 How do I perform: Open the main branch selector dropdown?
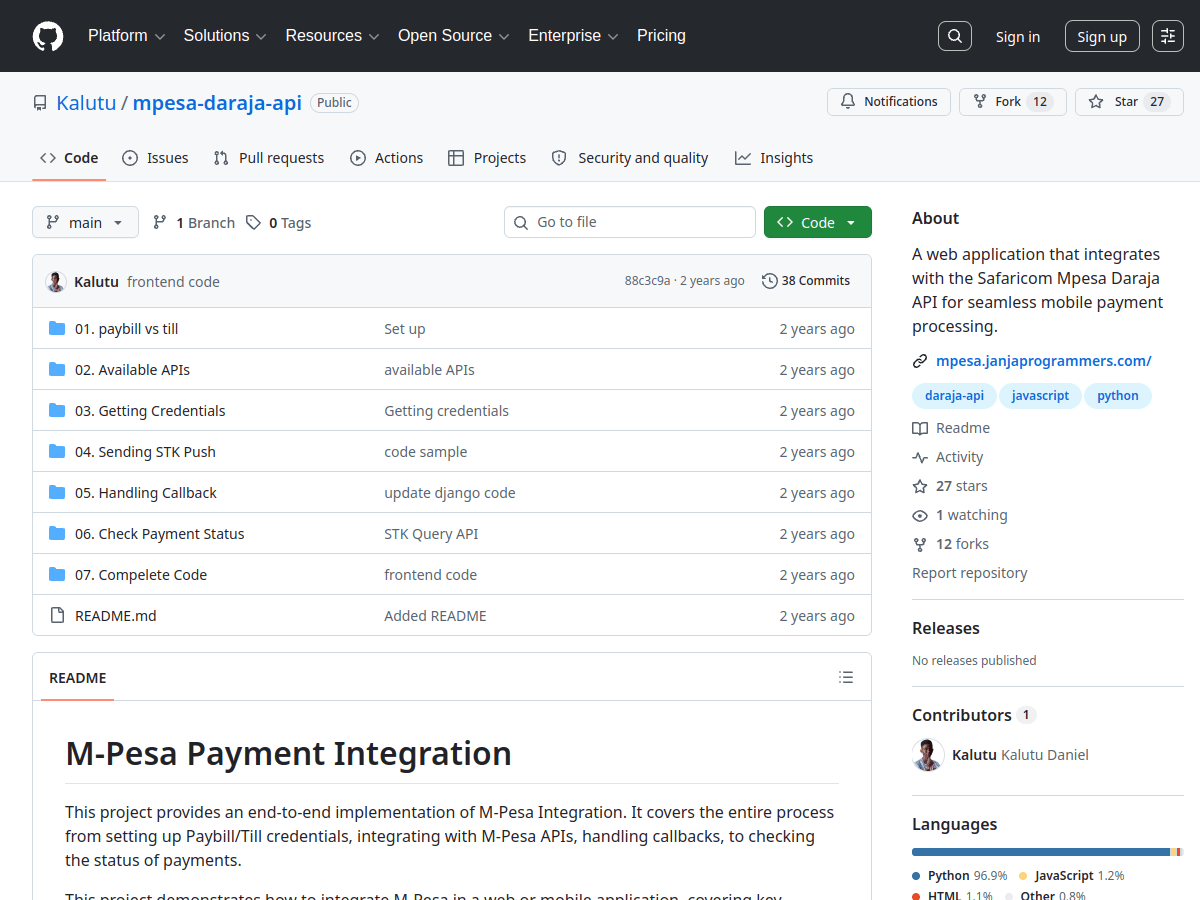pyautogui.click(x=85, y=222)
